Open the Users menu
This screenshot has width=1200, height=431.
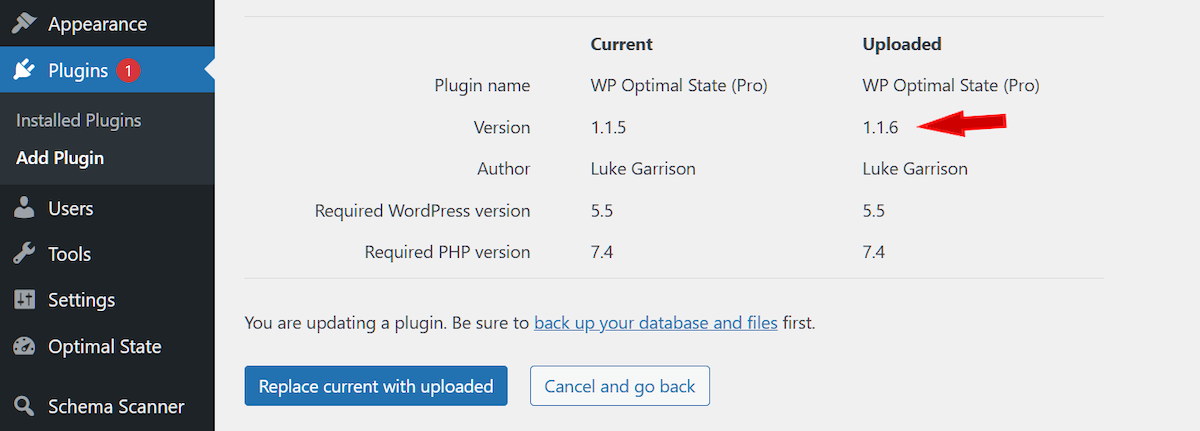pos(70,208)
